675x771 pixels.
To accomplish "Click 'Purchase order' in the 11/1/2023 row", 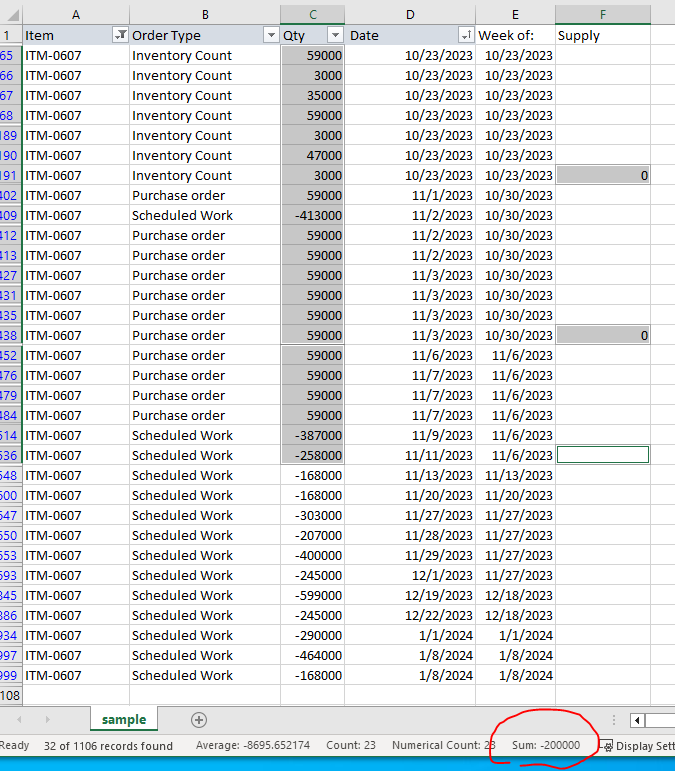I will [178, 195].
